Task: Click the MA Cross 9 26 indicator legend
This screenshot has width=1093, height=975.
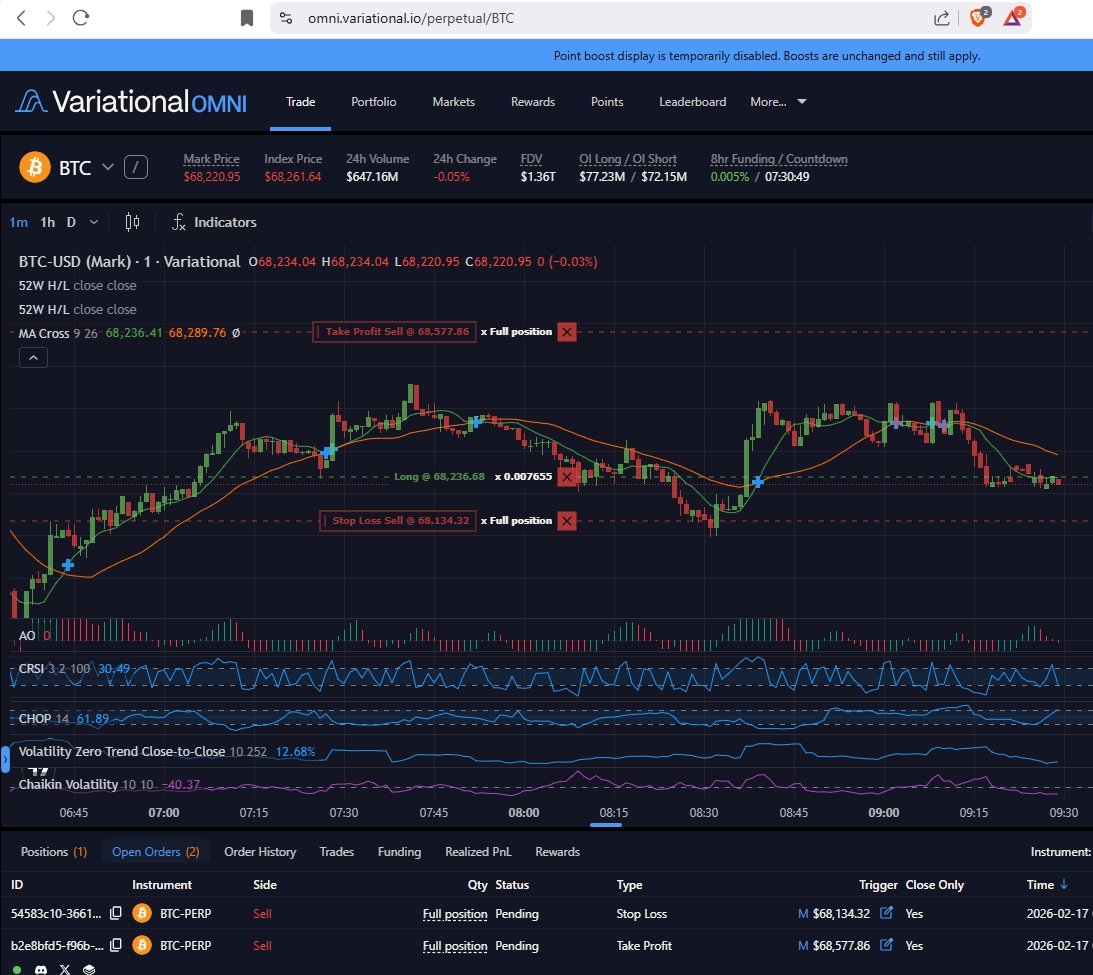Action: (58, 333)
